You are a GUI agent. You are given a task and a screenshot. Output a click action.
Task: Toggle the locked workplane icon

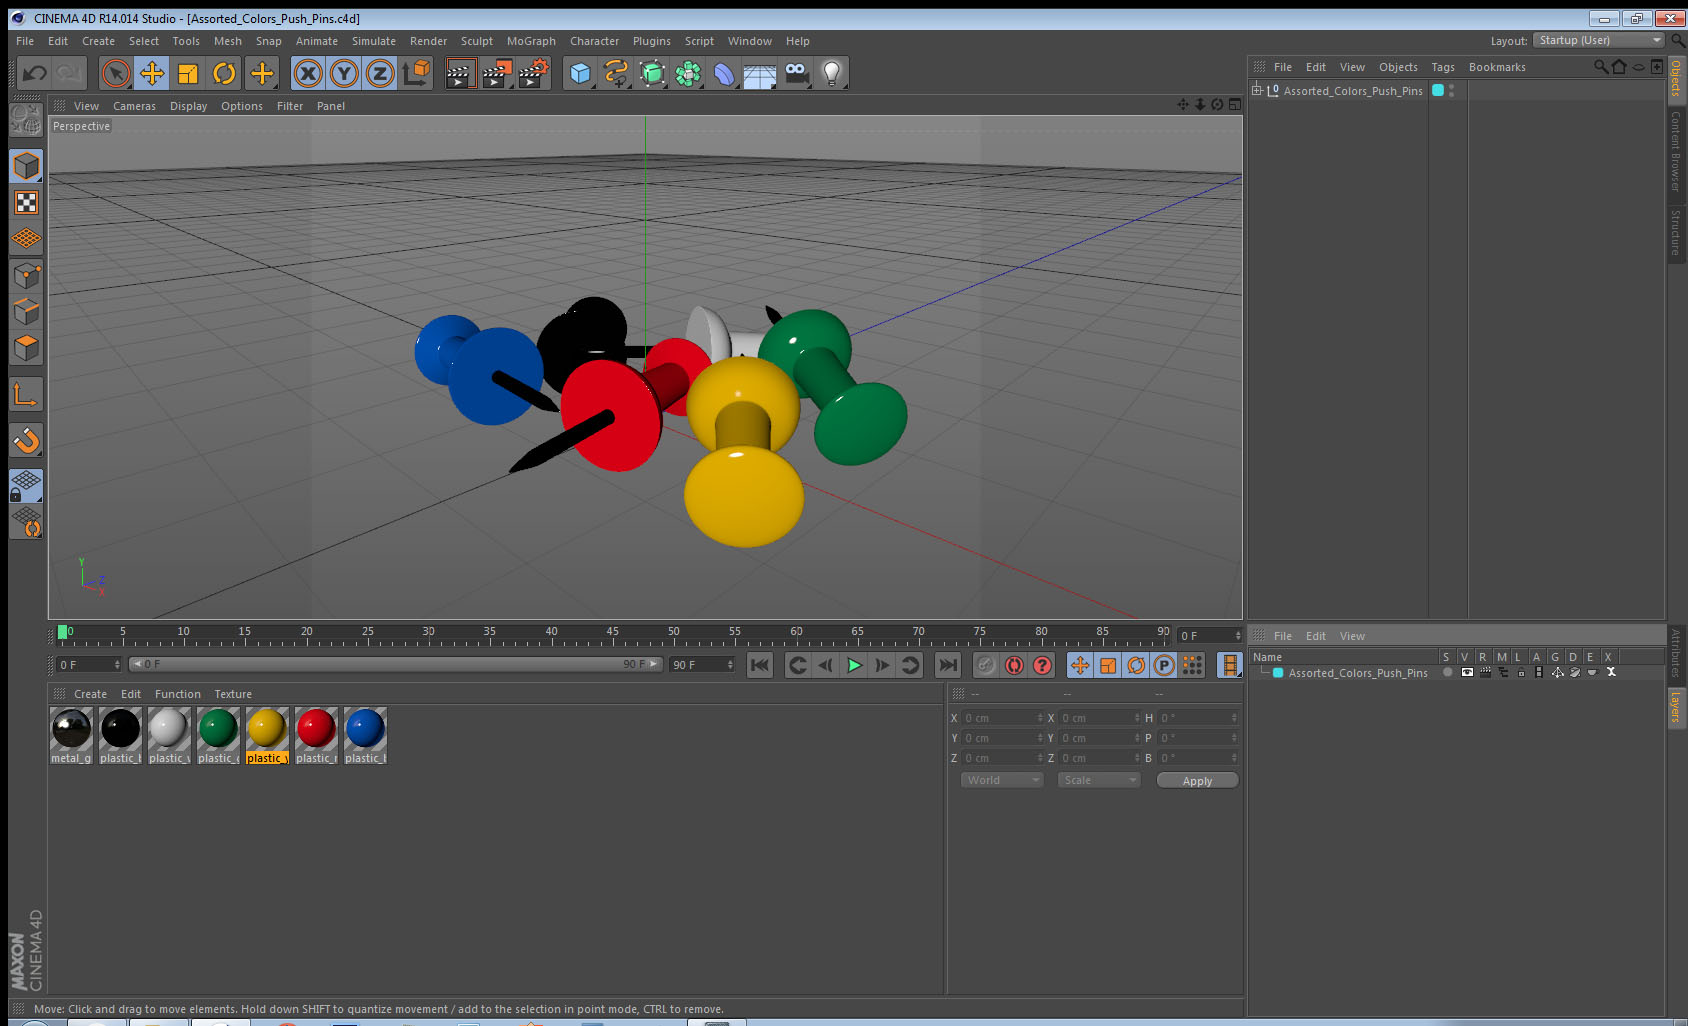(x=26, y=486)
